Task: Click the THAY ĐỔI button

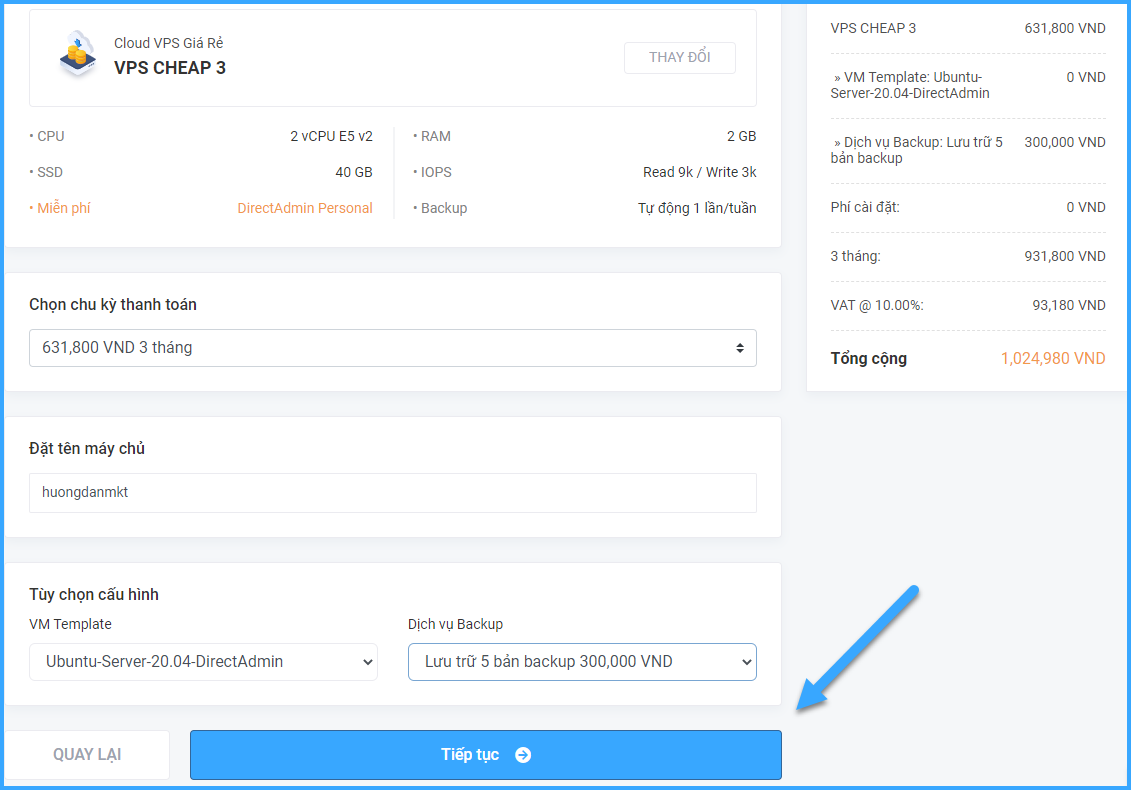Action: click(679, 58)
